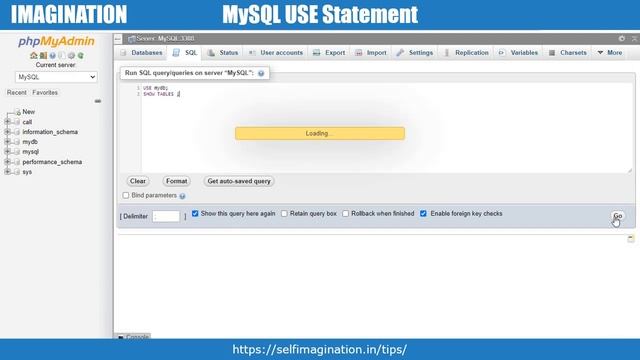This screenshot has width=640, height=360.
Task: Open the Variables tab
Action: coord(518,53)
